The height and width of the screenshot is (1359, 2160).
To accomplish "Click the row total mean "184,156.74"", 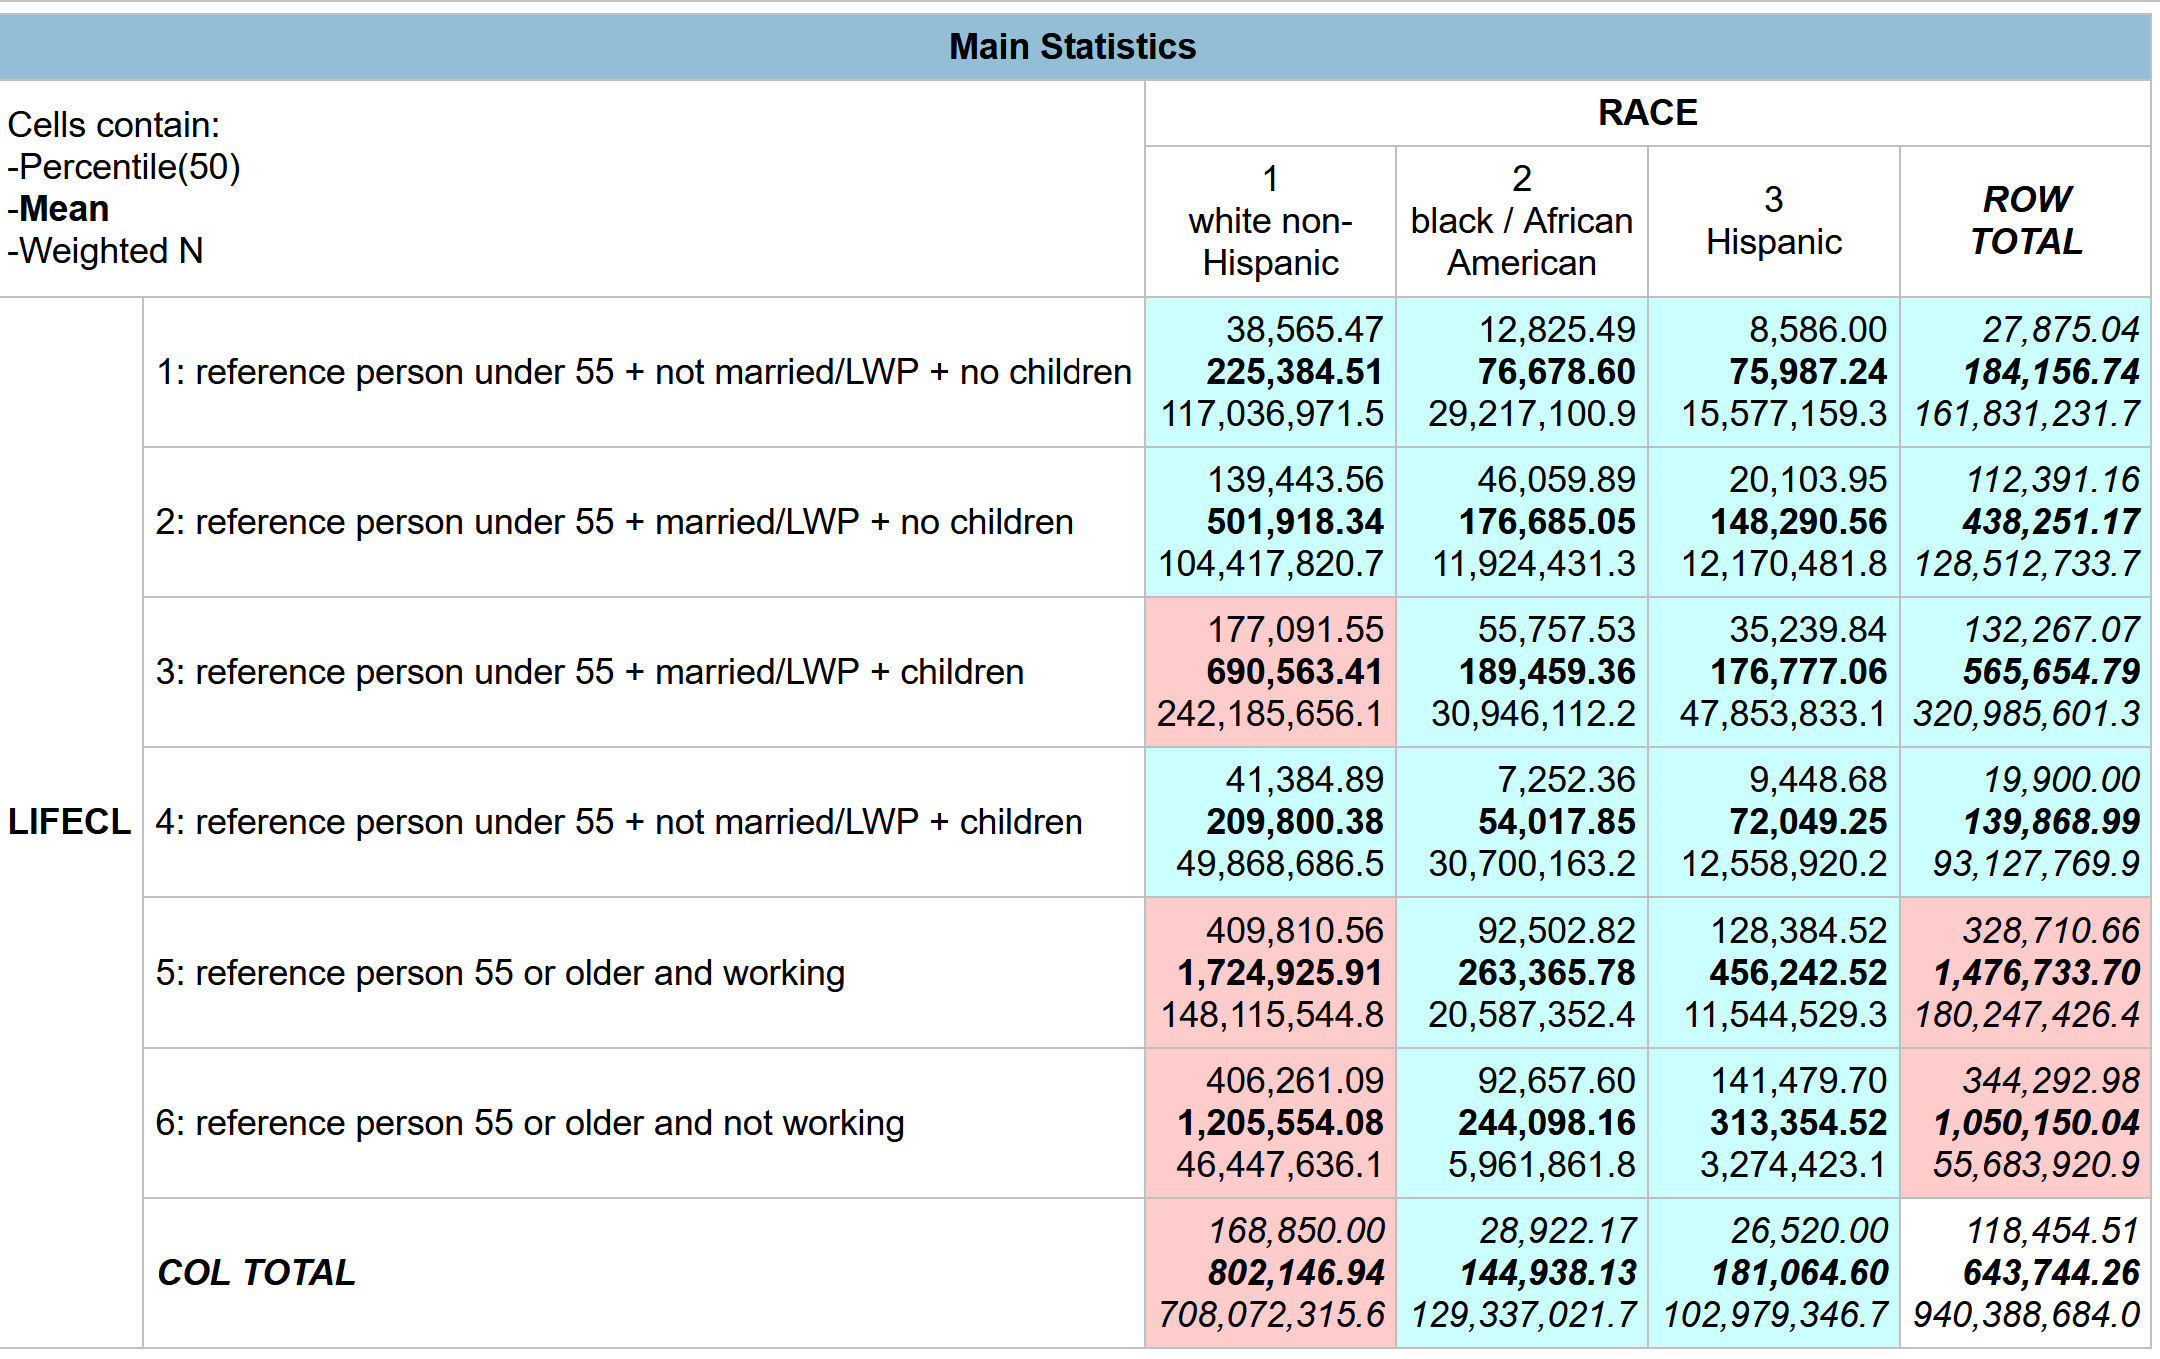I will [x=2051, y=372].
